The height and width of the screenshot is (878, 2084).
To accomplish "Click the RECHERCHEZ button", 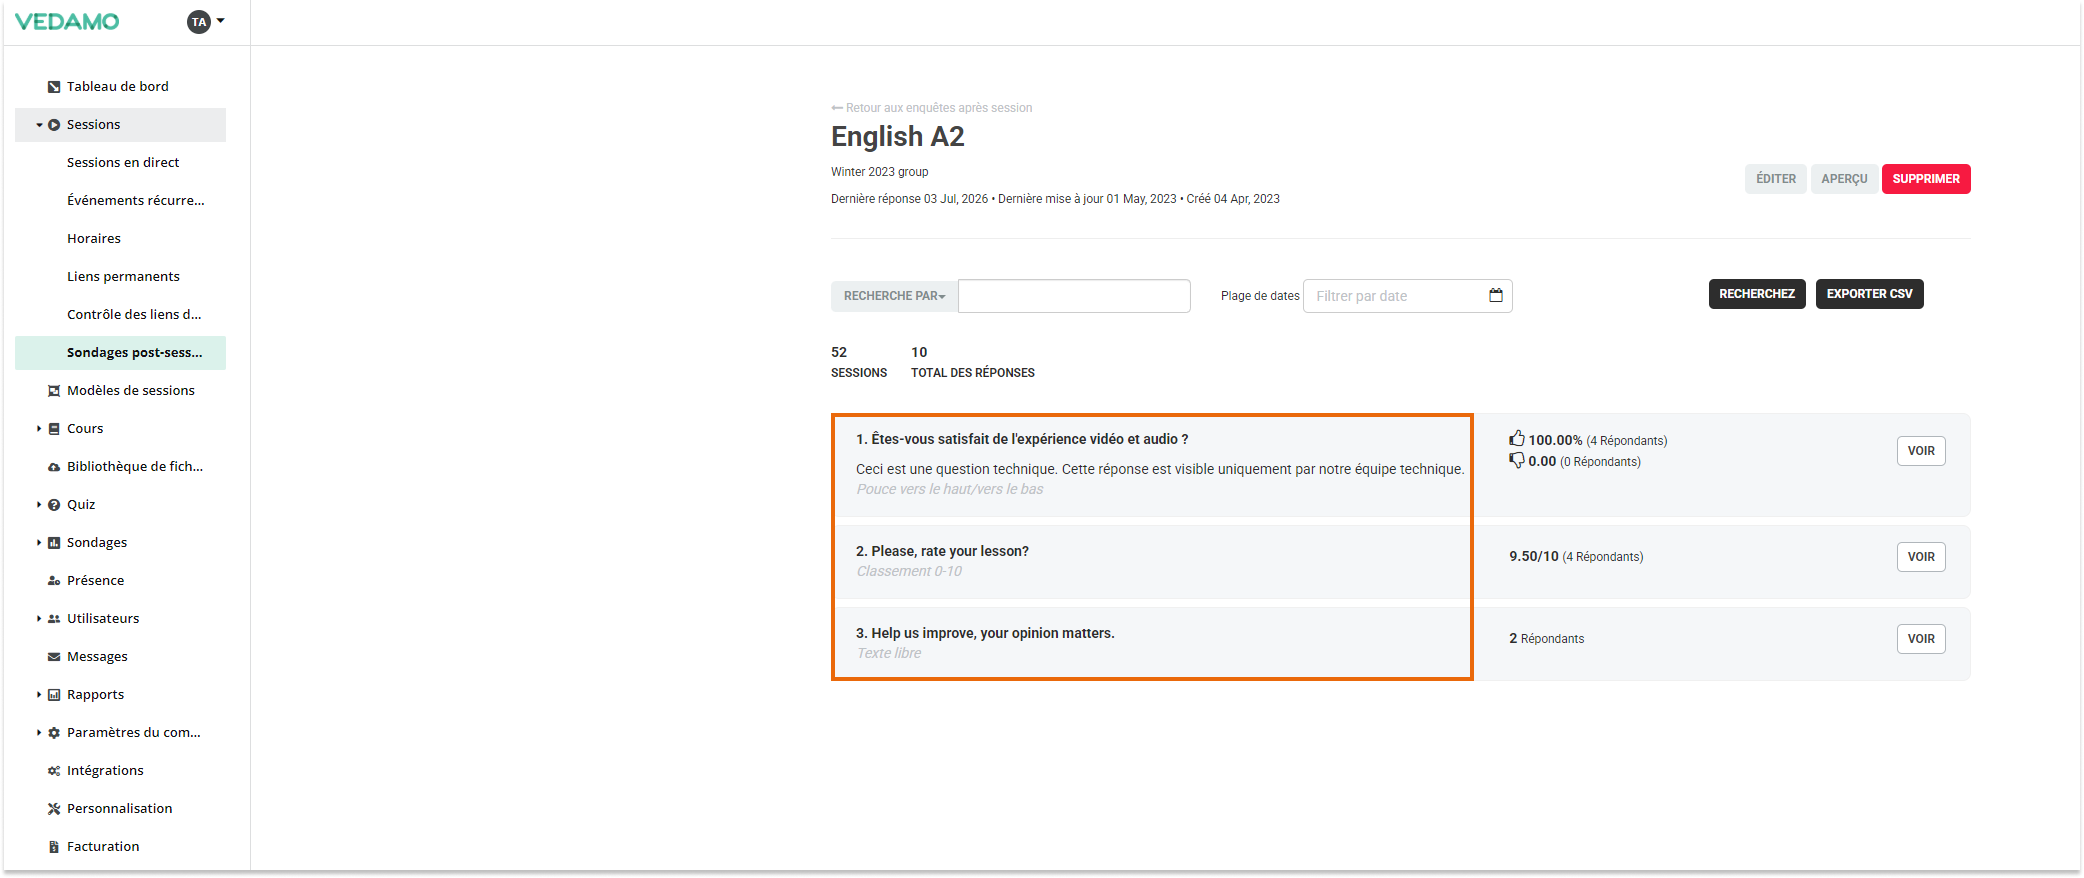I will (x=1757, y=294).
